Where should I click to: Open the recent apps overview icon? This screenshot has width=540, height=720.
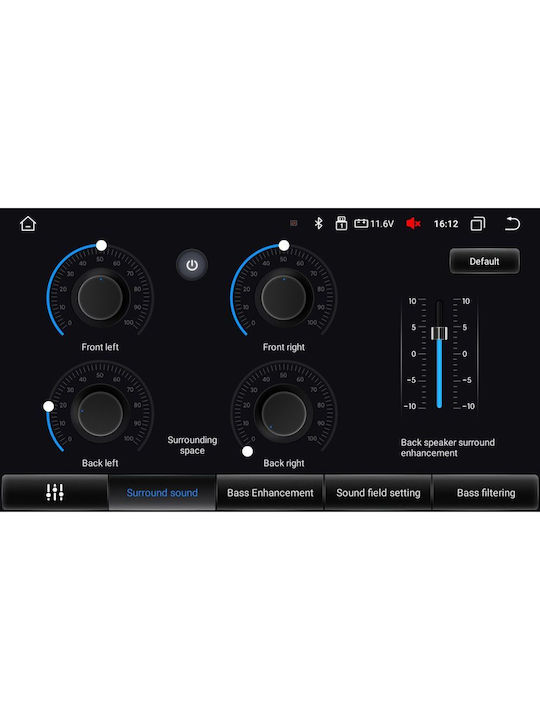pyautogui.click(x=478, y=224)
